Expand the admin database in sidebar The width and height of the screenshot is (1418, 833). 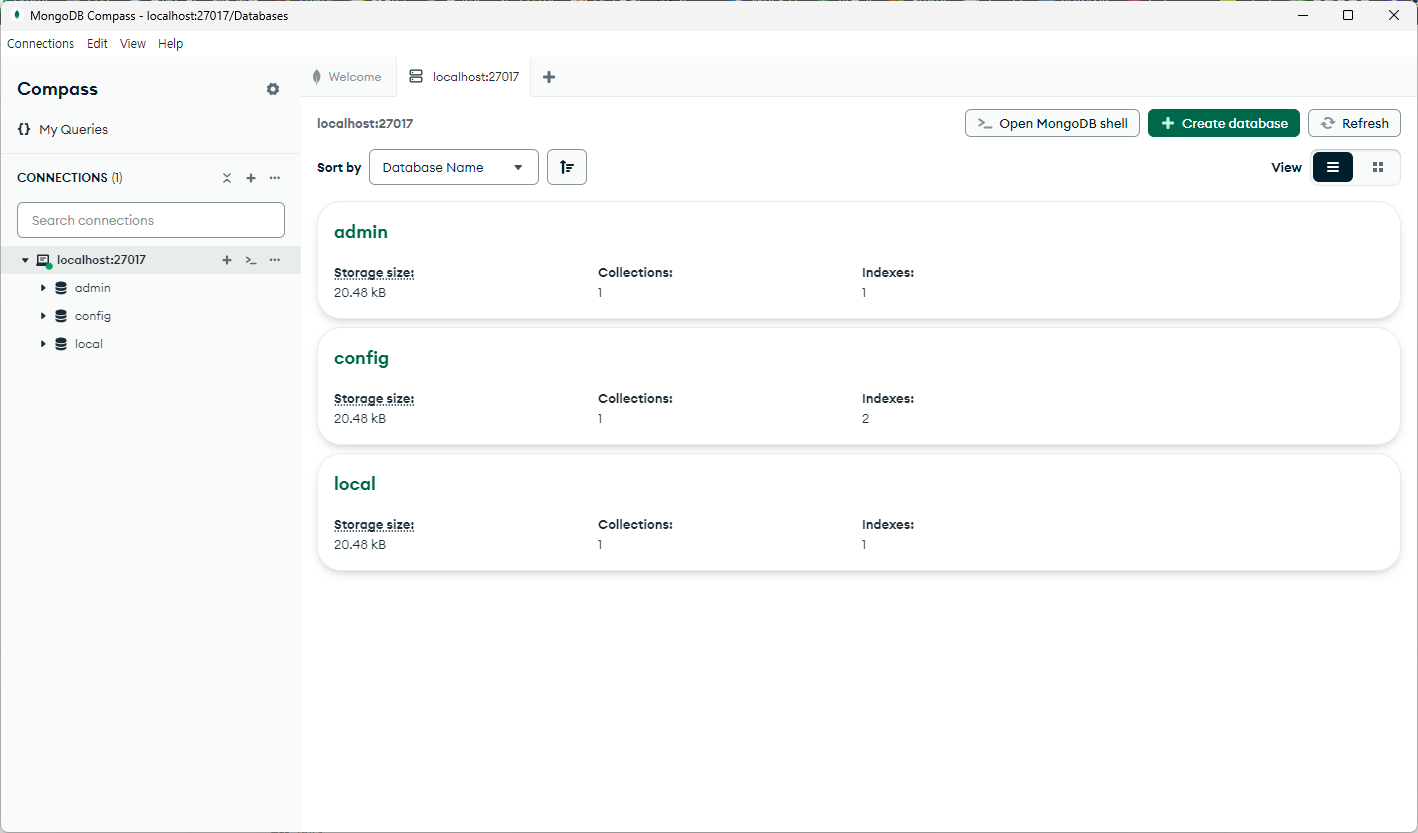pos(43,288)
